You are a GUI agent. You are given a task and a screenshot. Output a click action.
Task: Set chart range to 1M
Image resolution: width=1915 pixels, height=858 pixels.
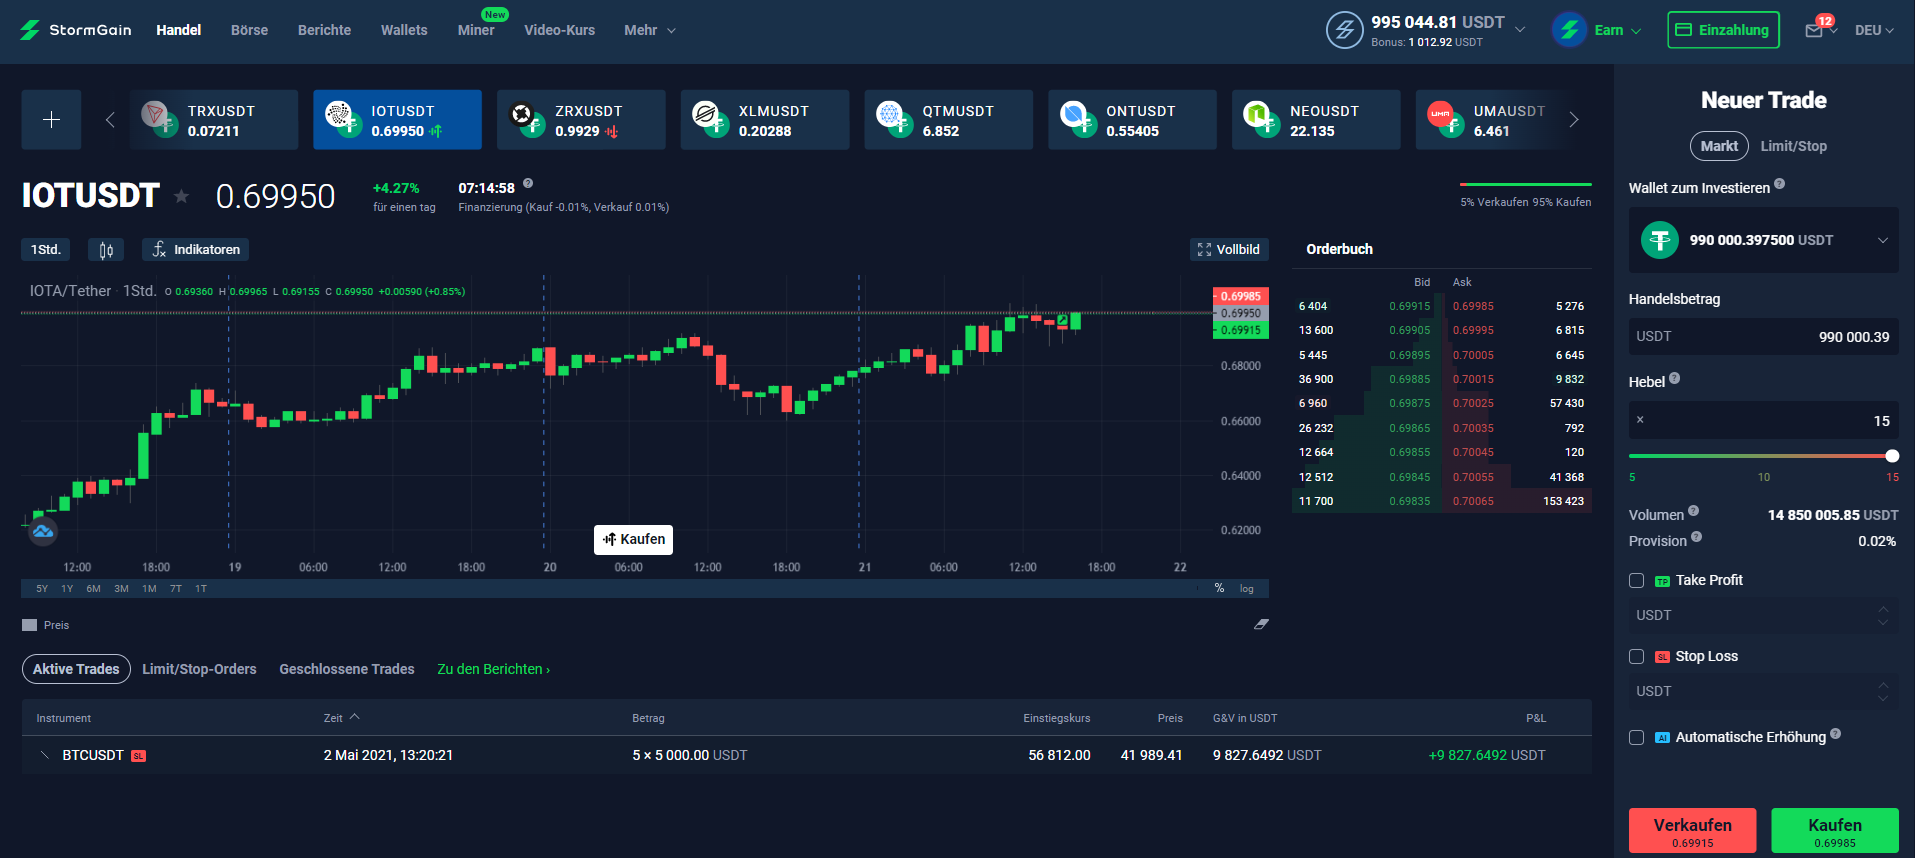pos(149,589)
